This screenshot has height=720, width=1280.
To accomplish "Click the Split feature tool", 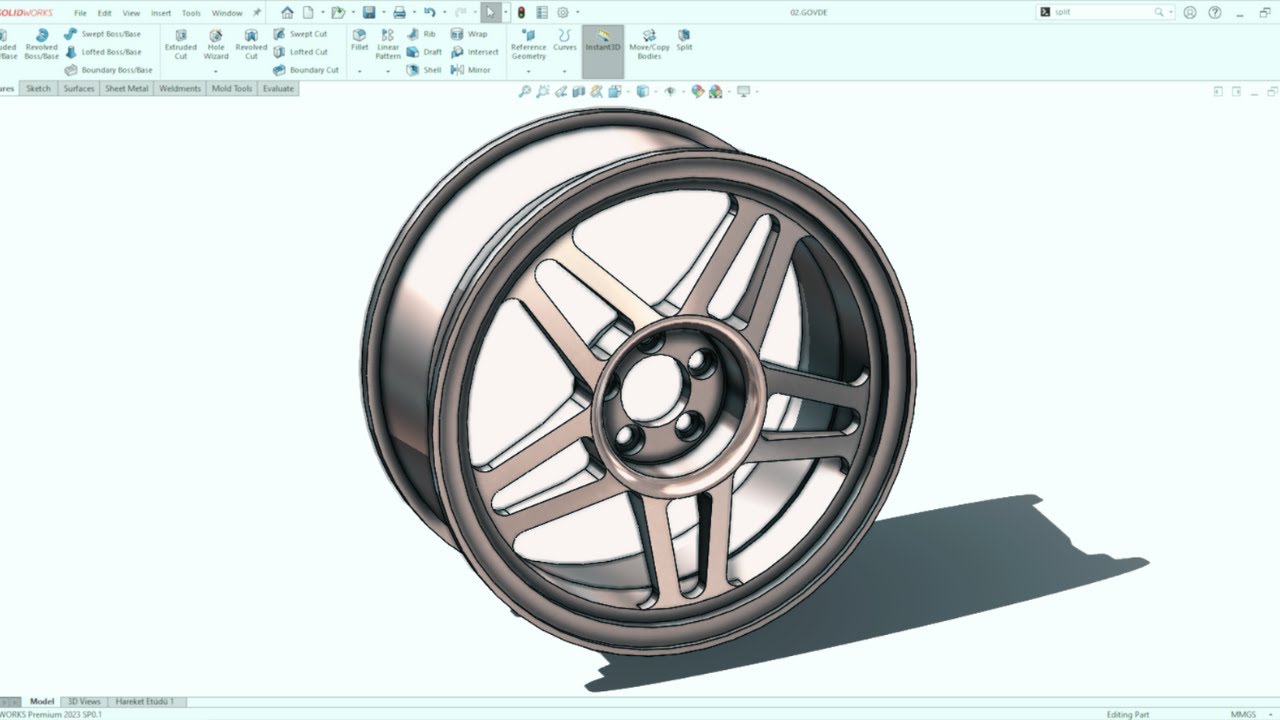I will (684, 40).
